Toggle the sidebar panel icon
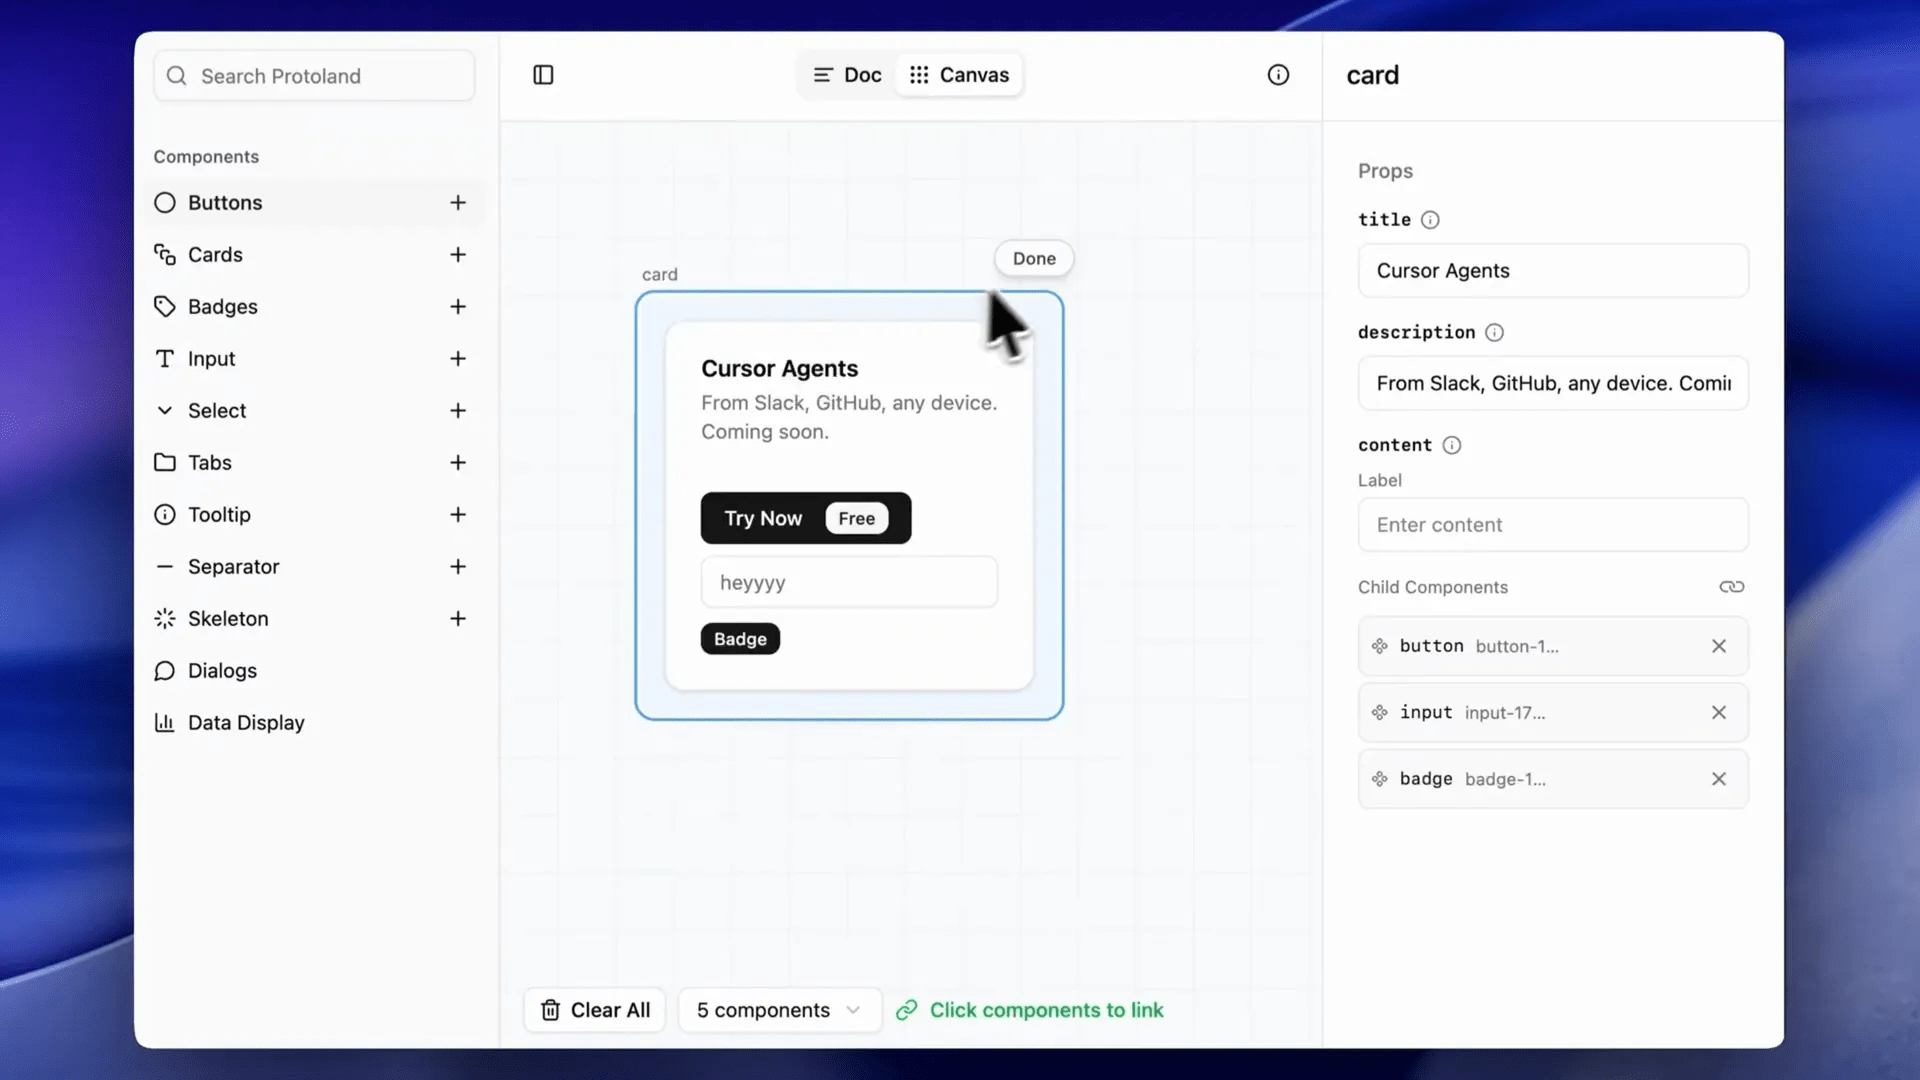The width and height of the screenshot is (1920, 1080). (543, 75)
